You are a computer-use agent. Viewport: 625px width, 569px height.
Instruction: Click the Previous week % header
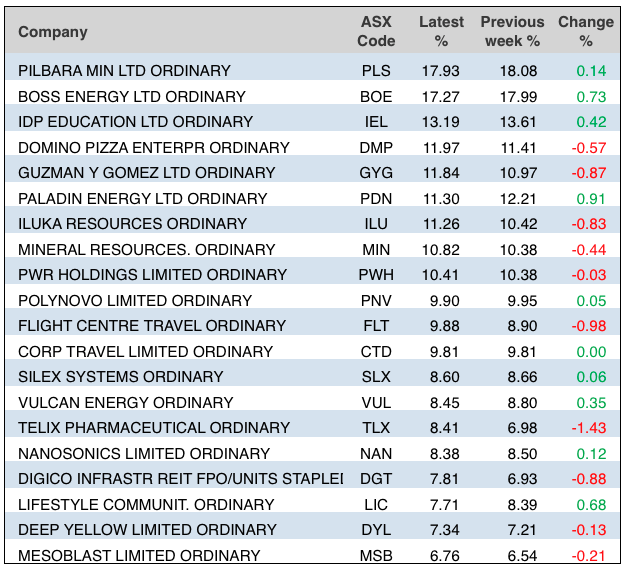[510, 32]
